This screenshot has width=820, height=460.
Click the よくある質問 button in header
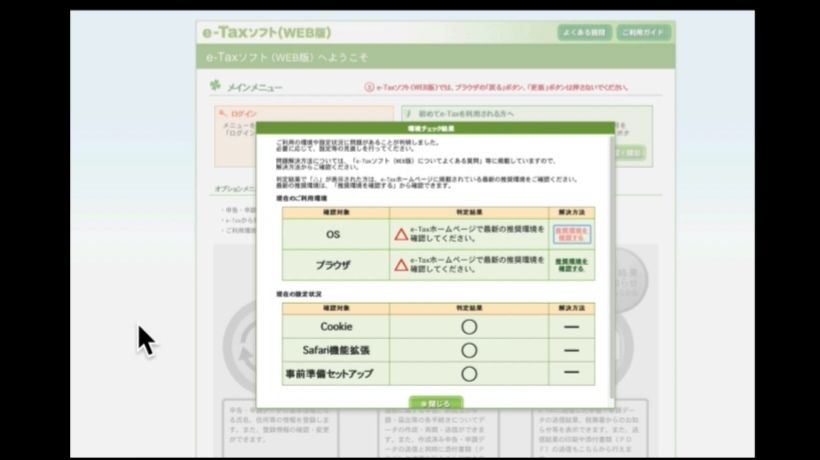click(584, 33)
